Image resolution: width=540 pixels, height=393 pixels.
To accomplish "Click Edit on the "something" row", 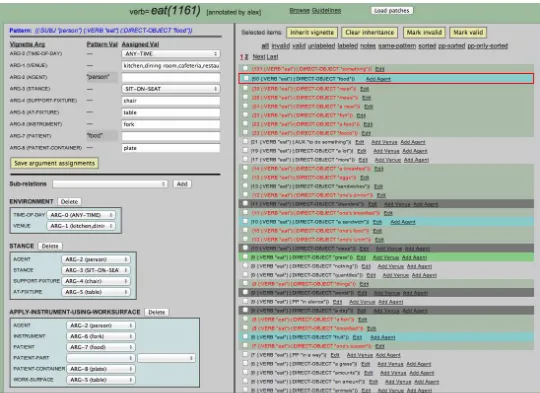I will click(380, 69).
